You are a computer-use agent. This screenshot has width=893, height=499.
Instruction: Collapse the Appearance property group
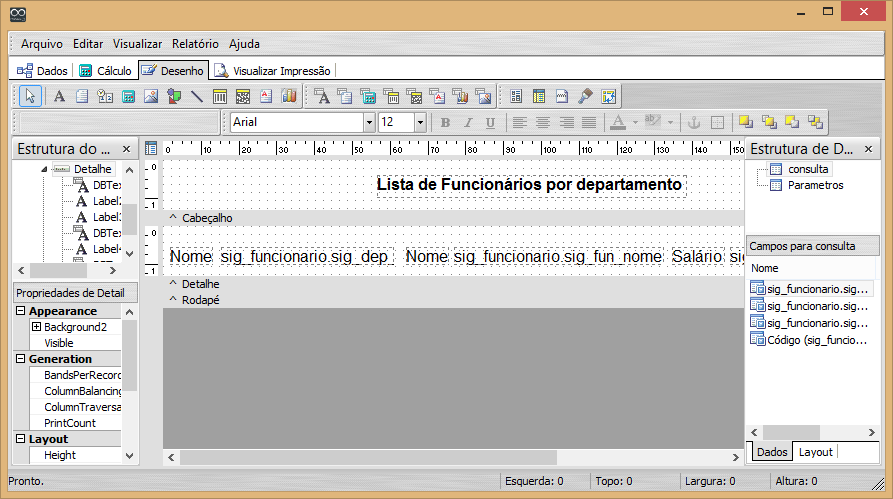[21, 311]
